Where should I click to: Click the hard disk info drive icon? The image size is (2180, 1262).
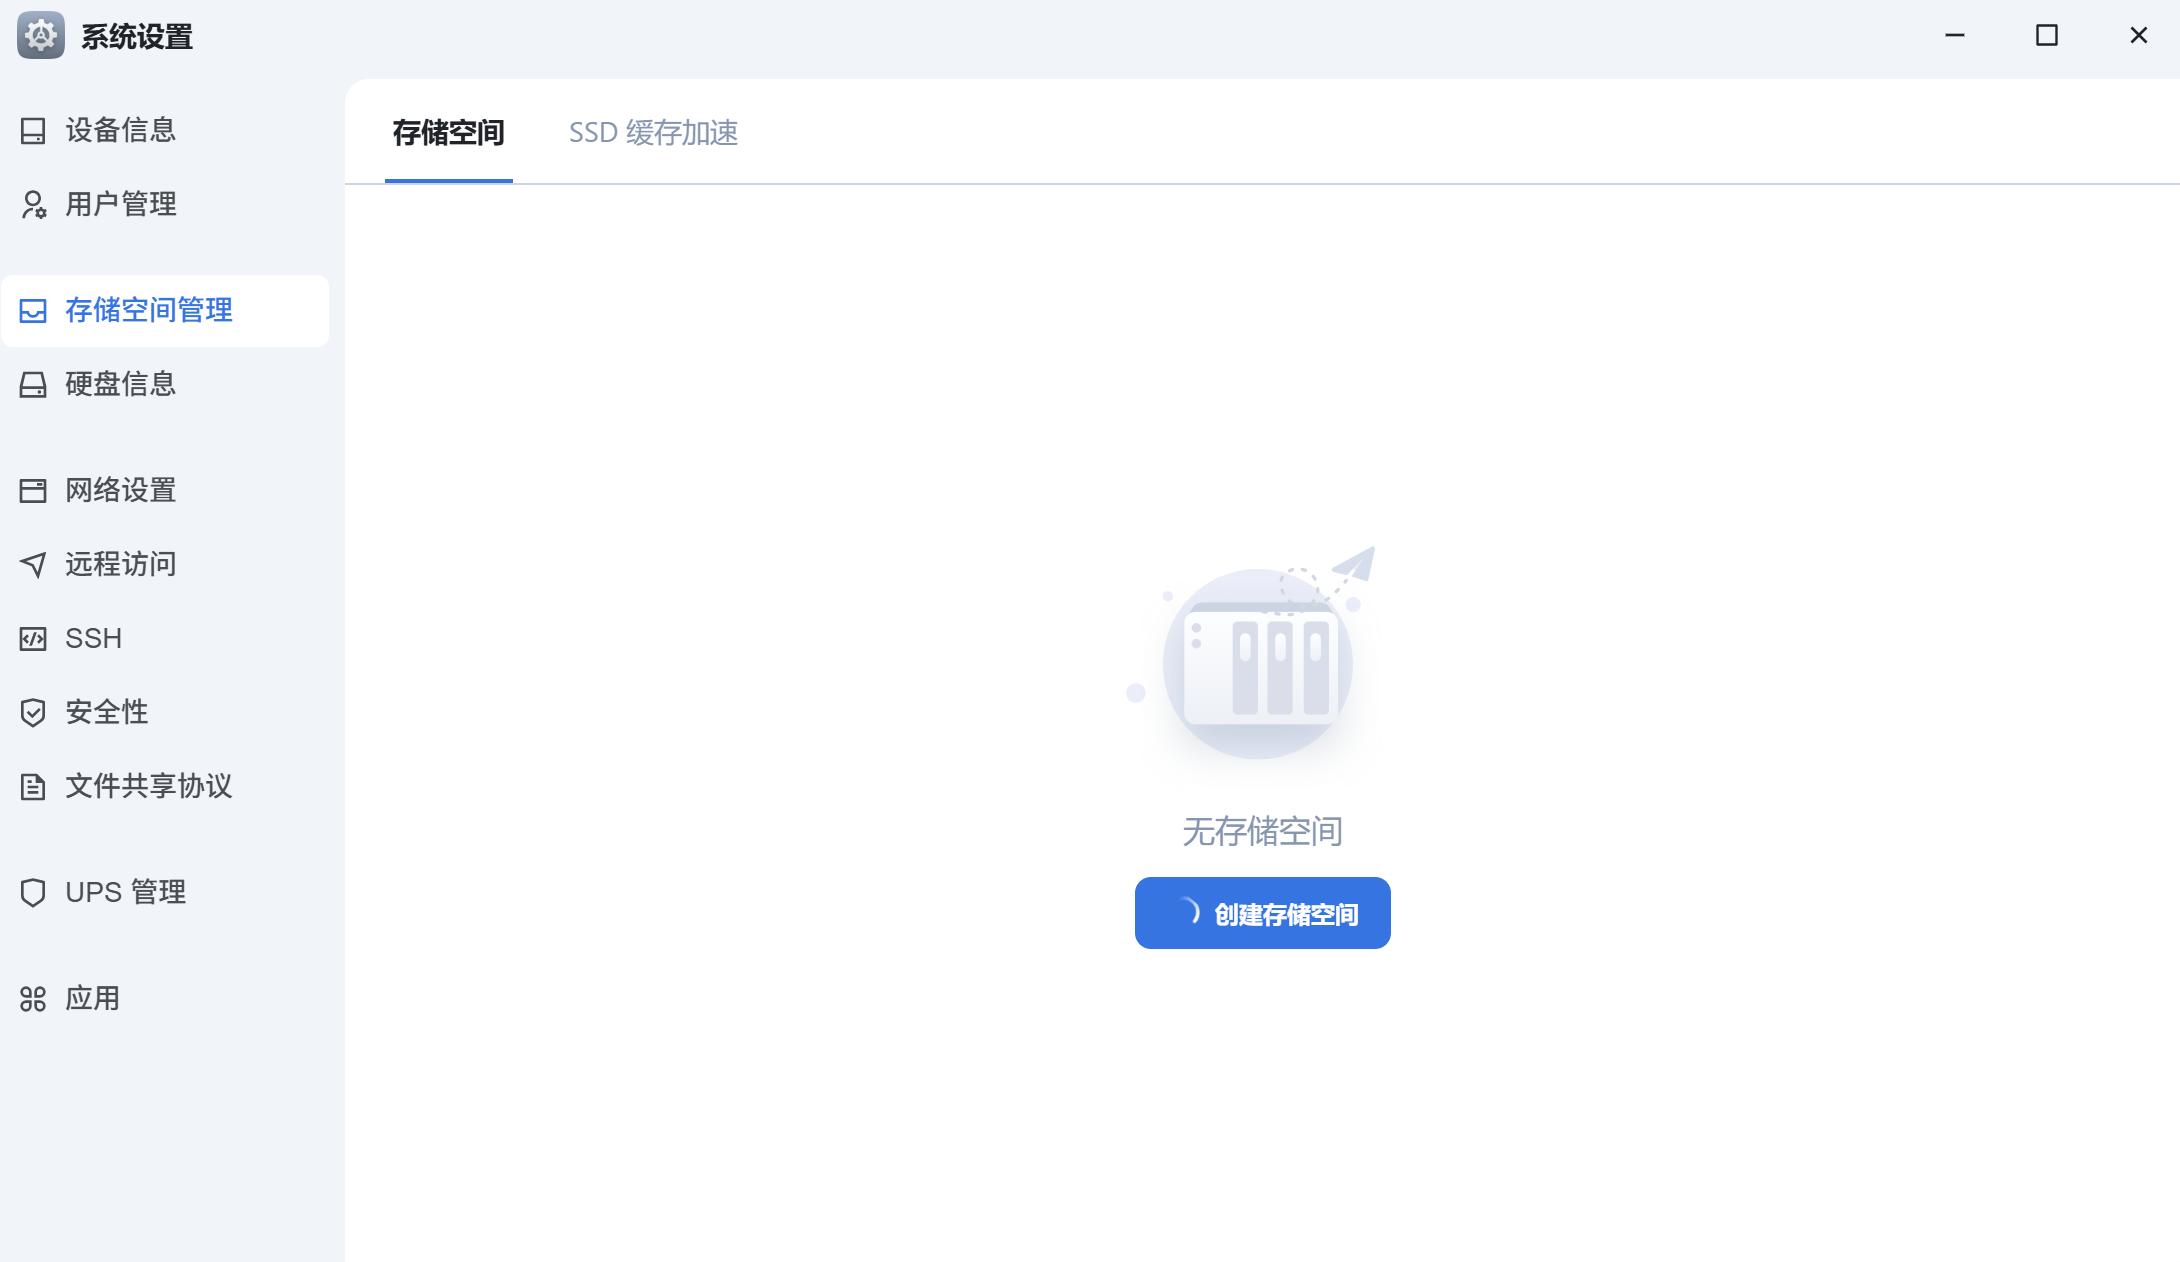click(x=33, y=385)
